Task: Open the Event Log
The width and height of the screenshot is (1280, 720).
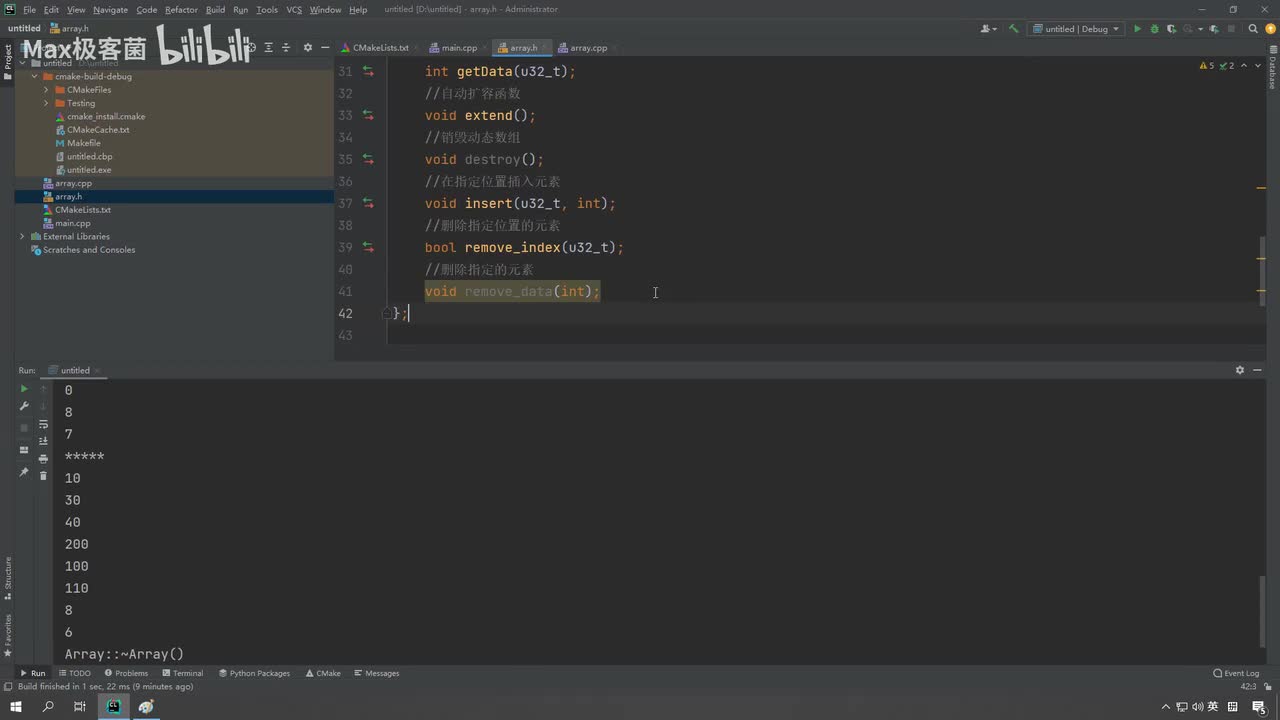Action: coord(1236,673)
